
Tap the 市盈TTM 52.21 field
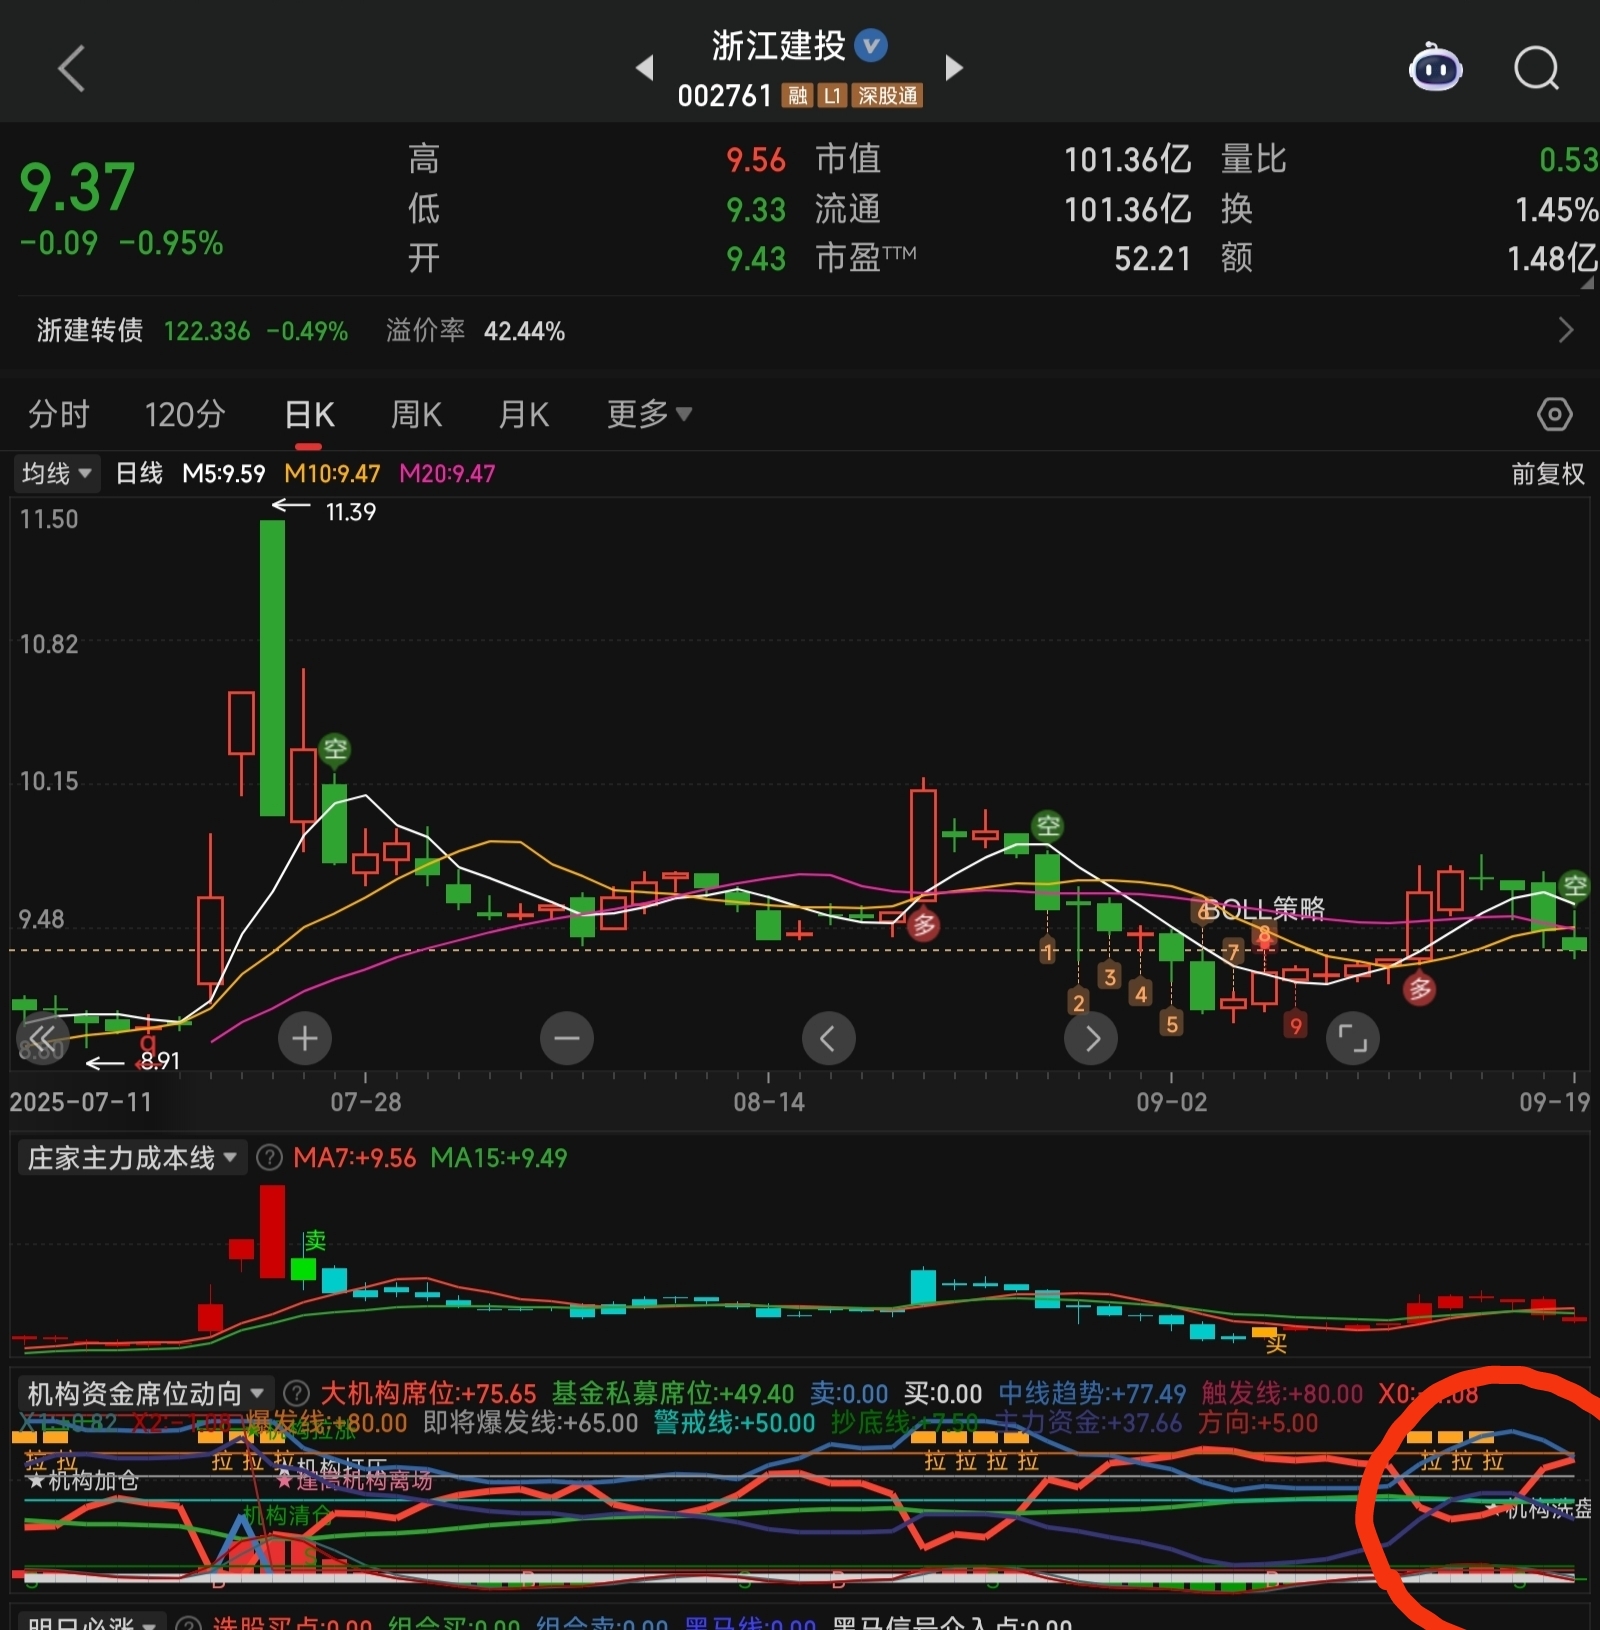coord(1003,258)
